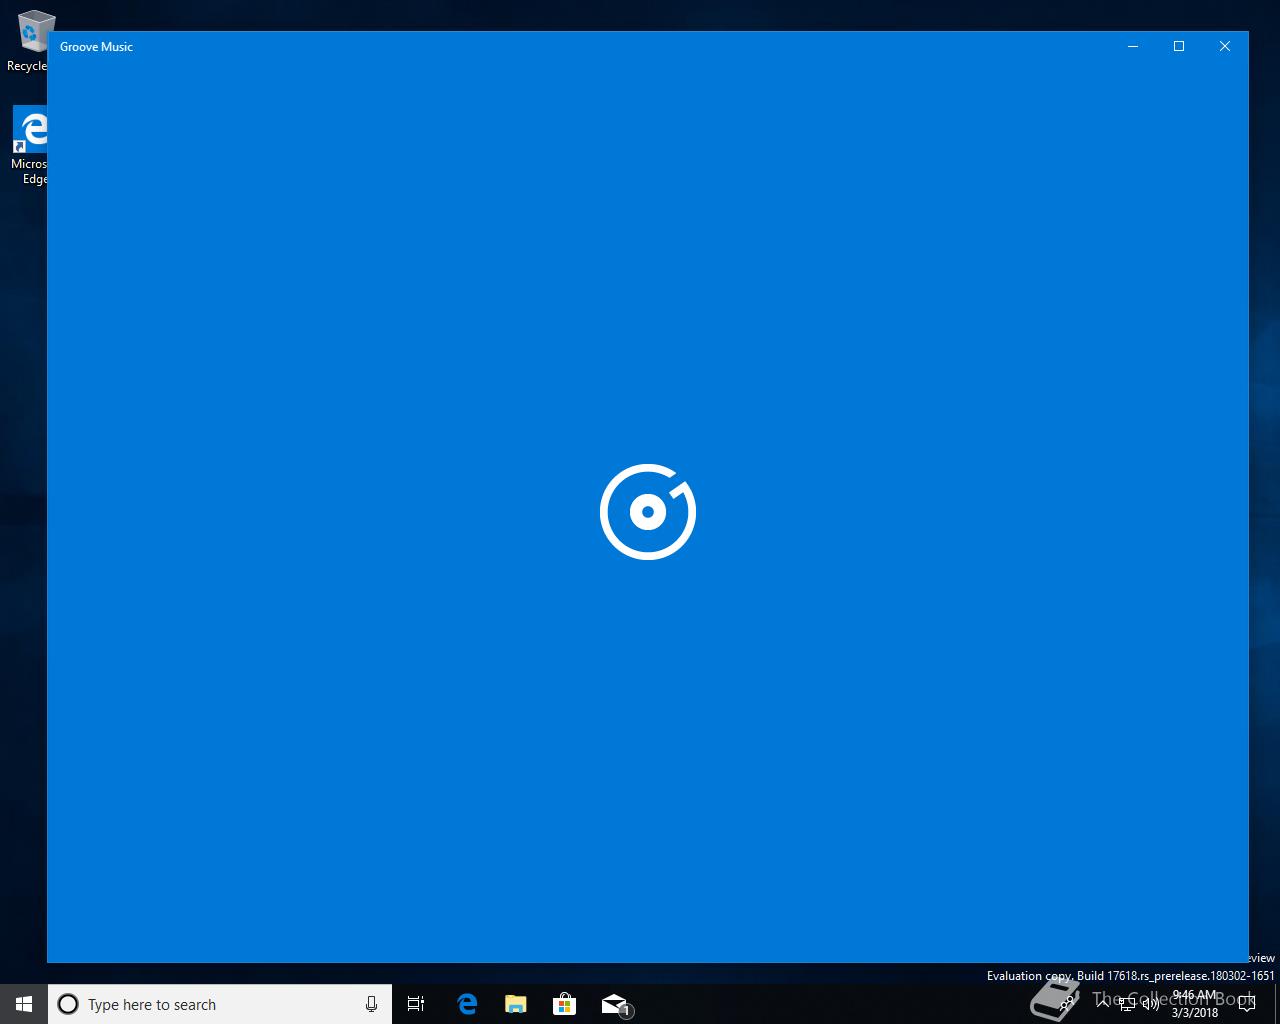Maximize the Groove Music window
Viewport: 1280px width, 1024px height.
point(1179,46)
